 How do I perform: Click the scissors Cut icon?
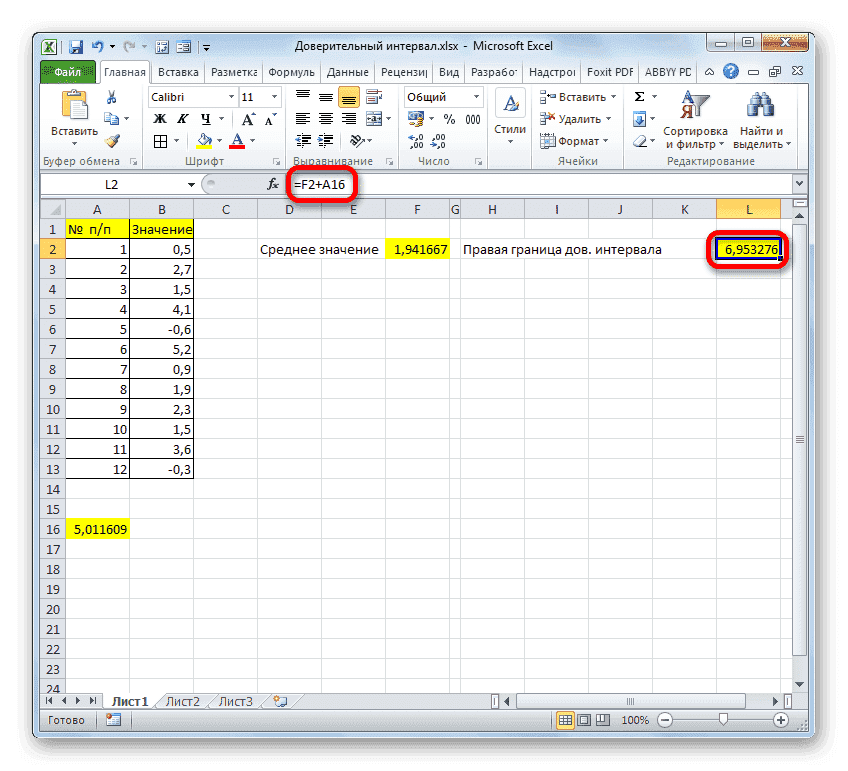111,97
